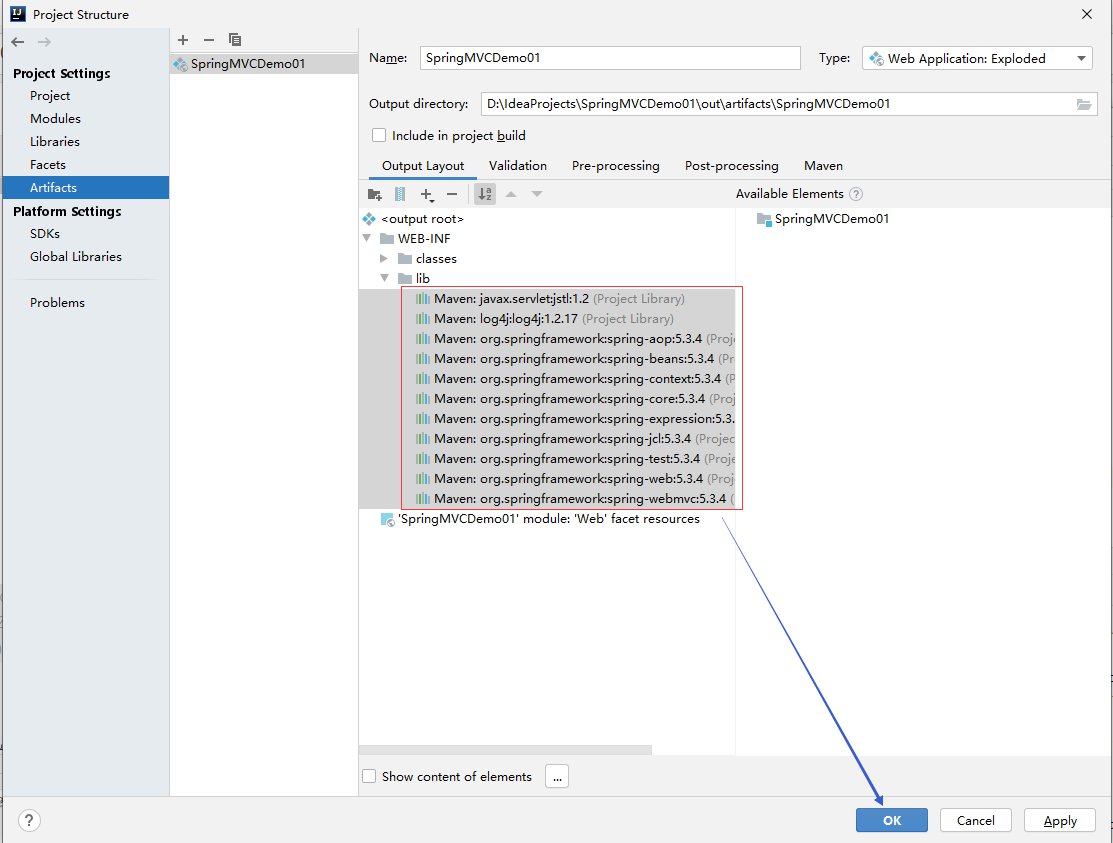The width and height of the screenshot is (1113, 843).
Task: Switch to the Validation tab
Action: pyautogui.click(x=518, y=166)
